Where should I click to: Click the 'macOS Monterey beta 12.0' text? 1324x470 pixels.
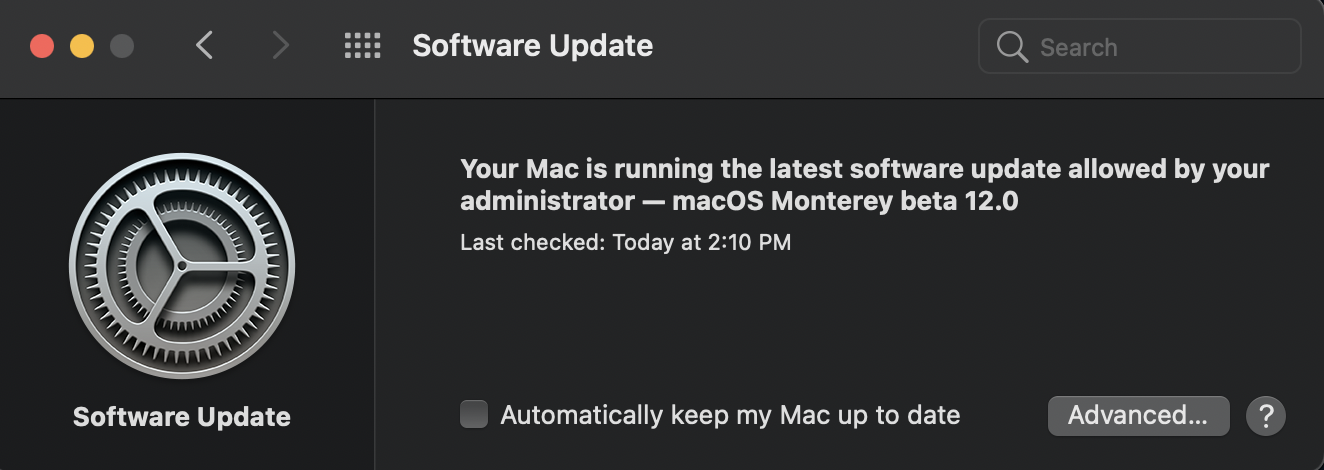pyautogui.click(x=845, y=201)
